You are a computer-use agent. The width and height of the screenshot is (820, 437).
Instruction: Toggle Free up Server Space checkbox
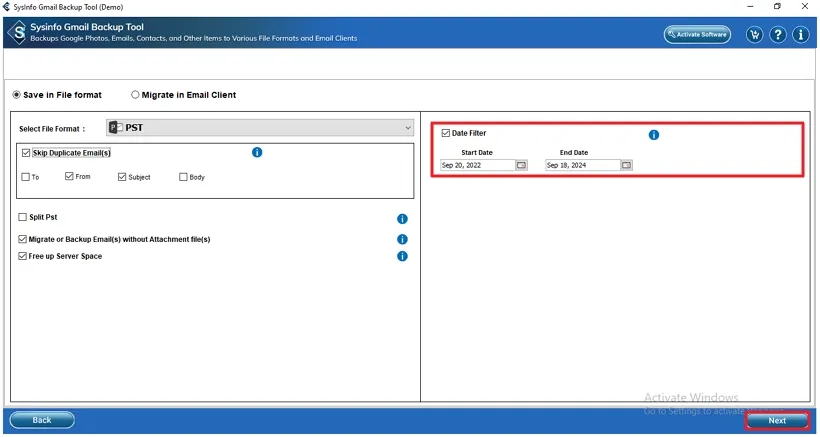[x=22, y=256]
